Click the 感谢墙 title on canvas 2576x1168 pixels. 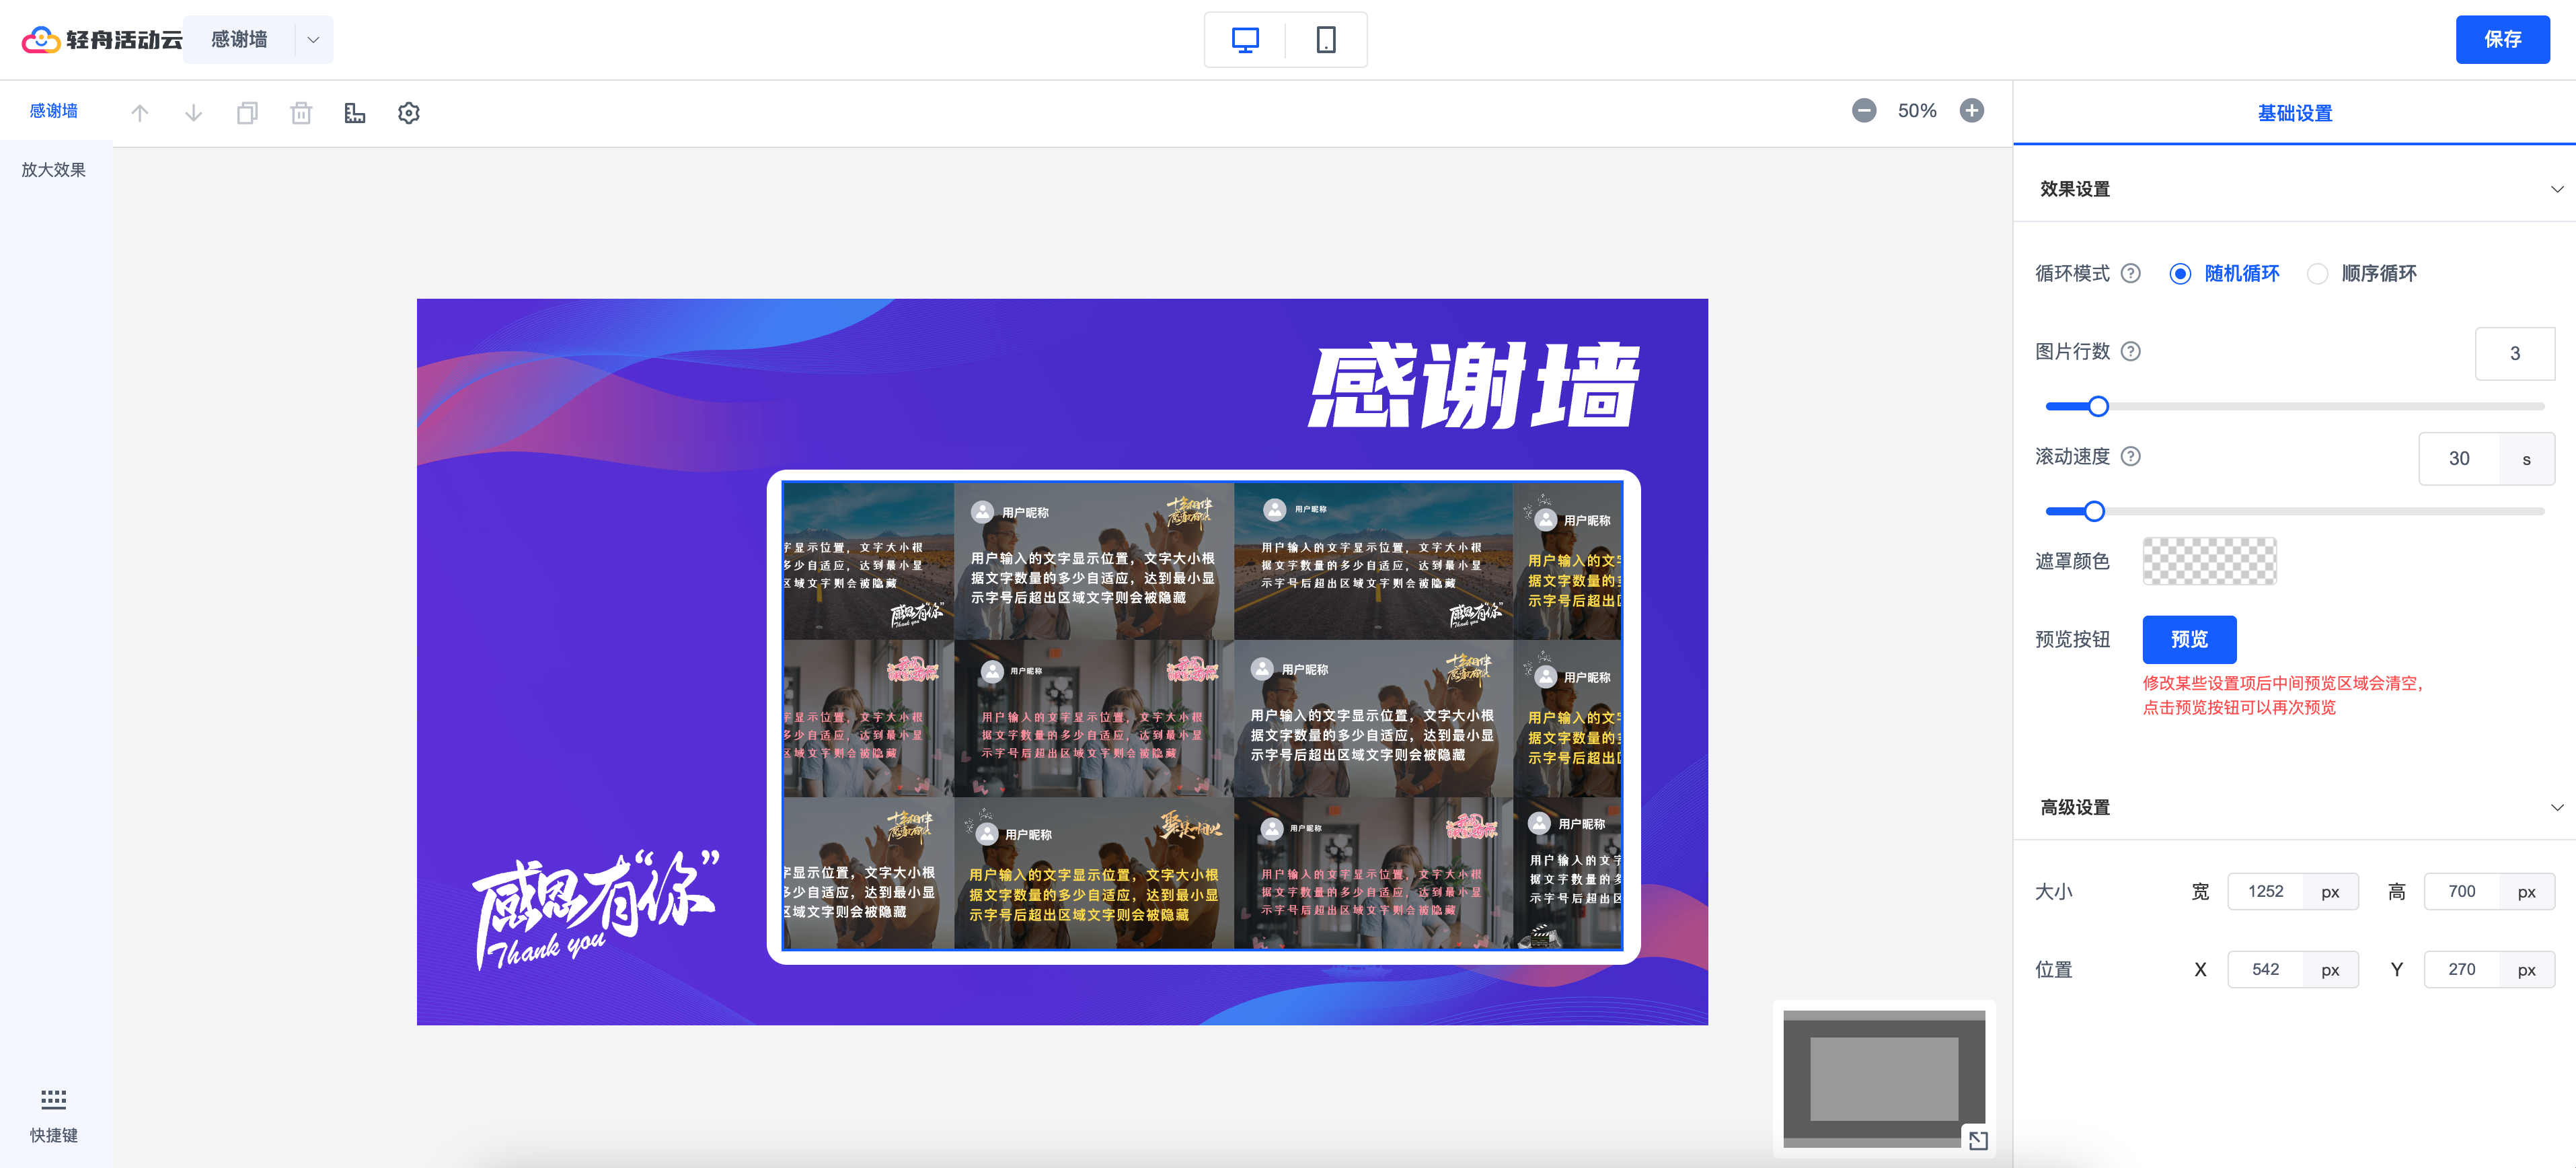coord(1473,385)
